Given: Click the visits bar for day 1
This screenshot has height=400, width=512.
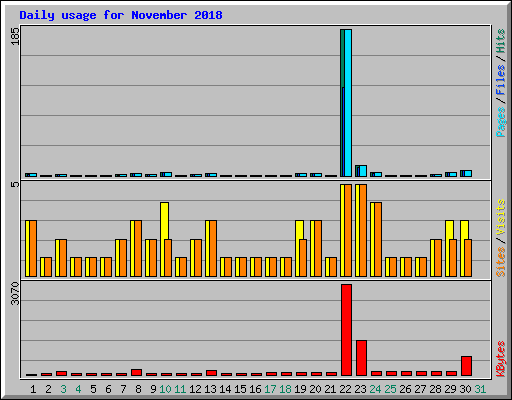Looking at the screenshot, I should tap(27, 248).
